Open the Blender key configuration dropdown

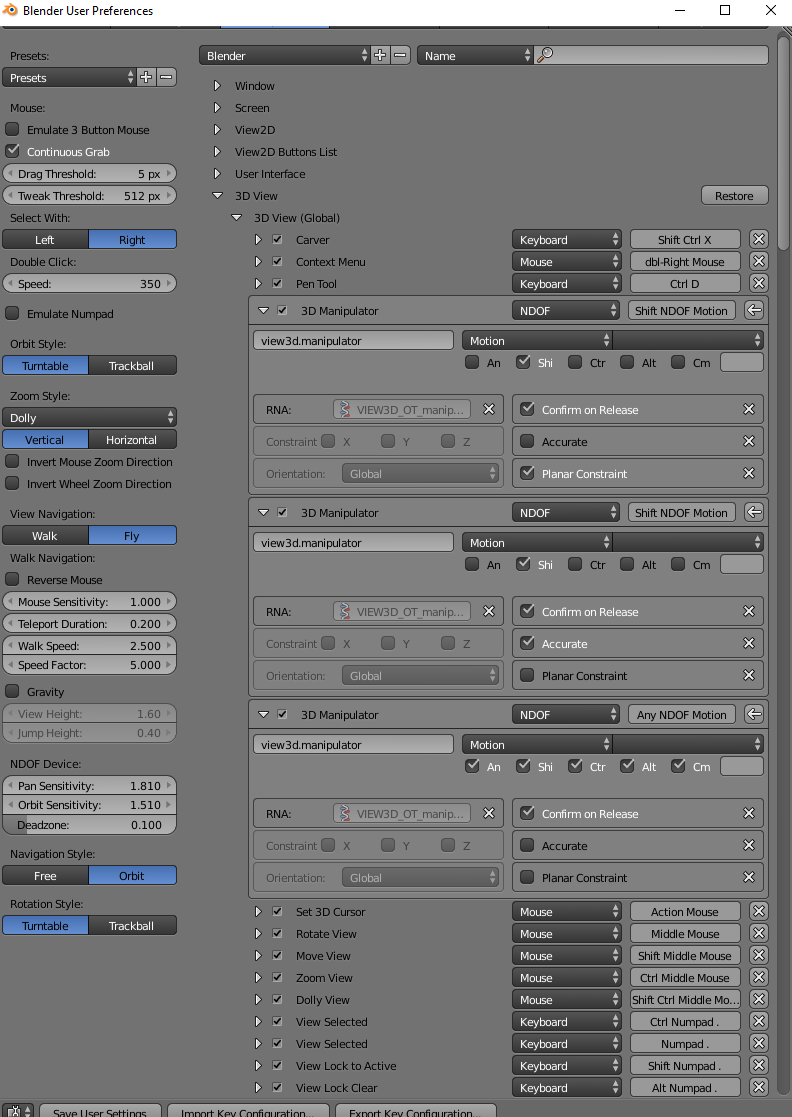click(285, 56)
